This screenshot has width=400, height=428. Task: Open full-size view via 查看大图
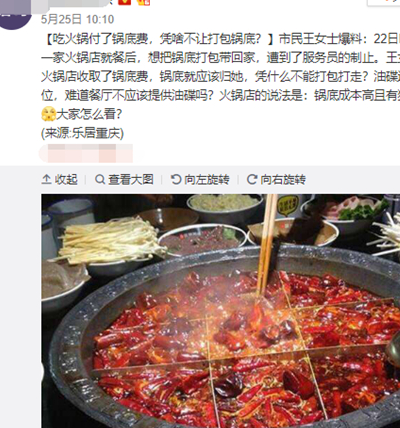[x=131, y=179]
